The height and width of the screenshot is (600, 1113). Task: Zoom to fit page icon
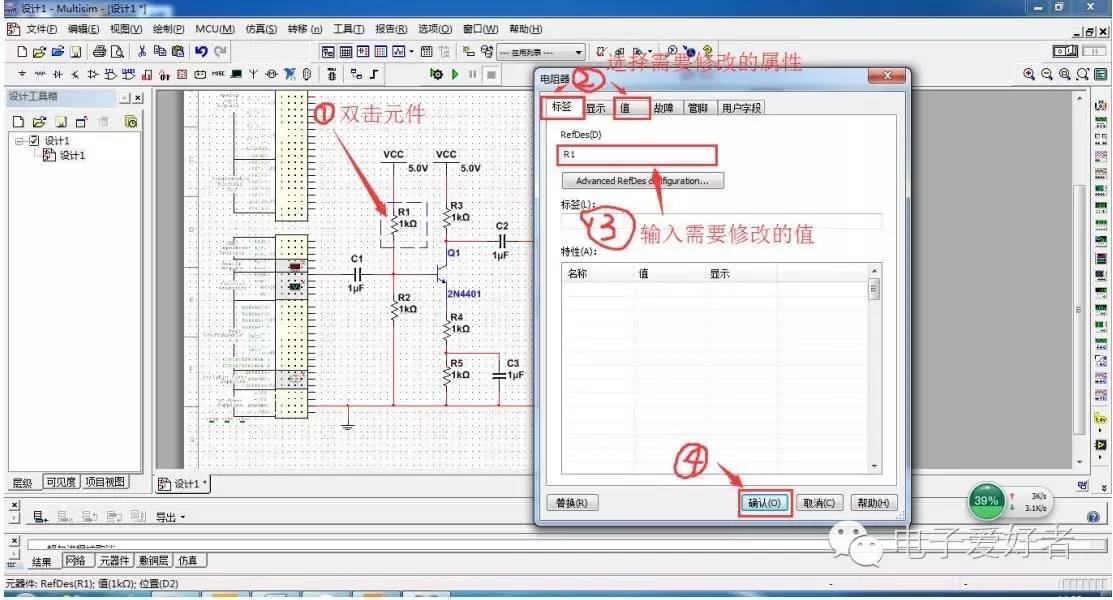click(1082, 74)
